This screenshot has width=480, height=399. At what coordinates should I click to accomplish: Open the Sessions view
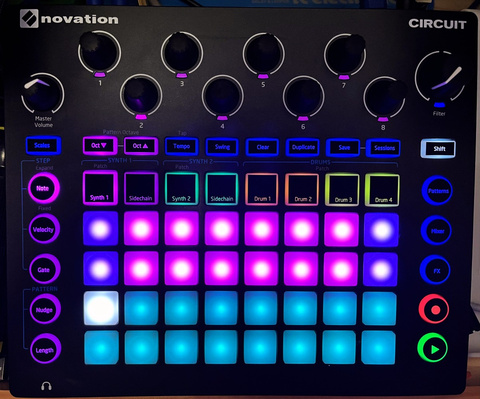(x=384, y=148)
